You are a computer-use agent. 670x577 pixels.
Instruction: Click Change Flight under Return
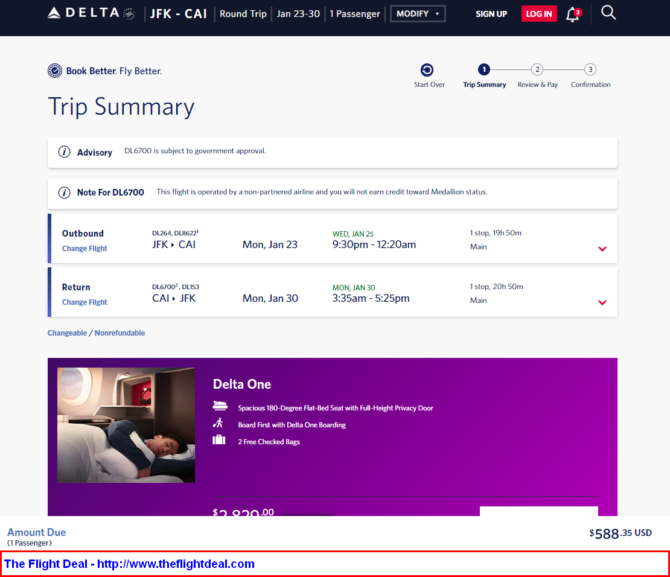coord(85,302)
